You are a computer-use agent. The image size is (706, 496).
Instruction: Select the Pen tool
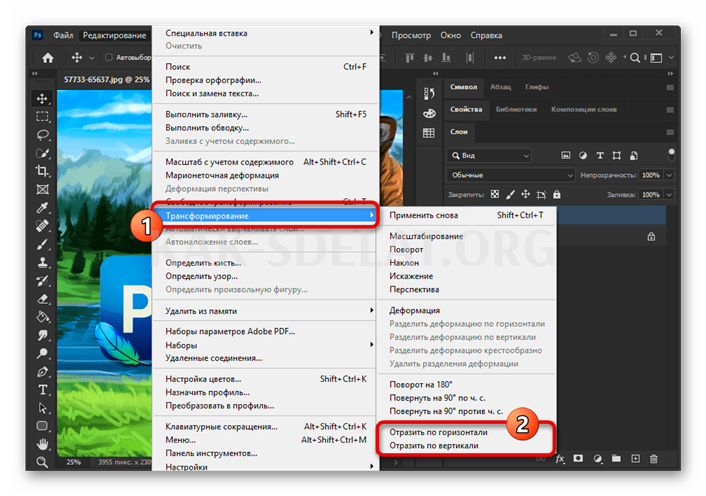pos(42,372)
